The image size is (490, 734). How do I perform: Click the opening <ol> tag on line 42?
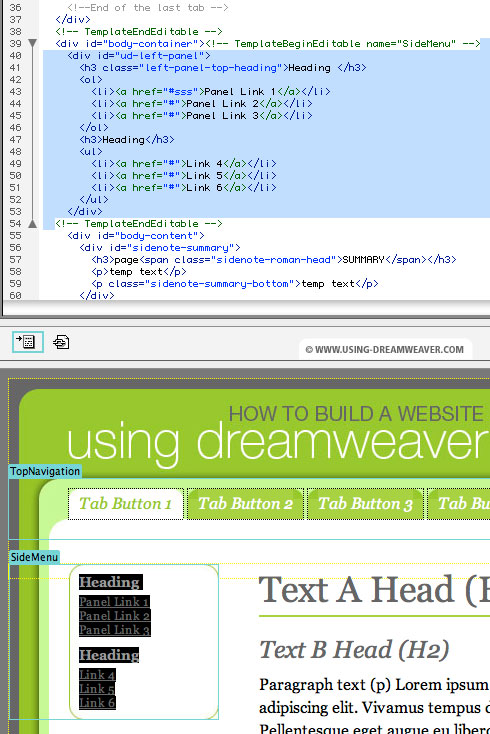tap(91, 80)
